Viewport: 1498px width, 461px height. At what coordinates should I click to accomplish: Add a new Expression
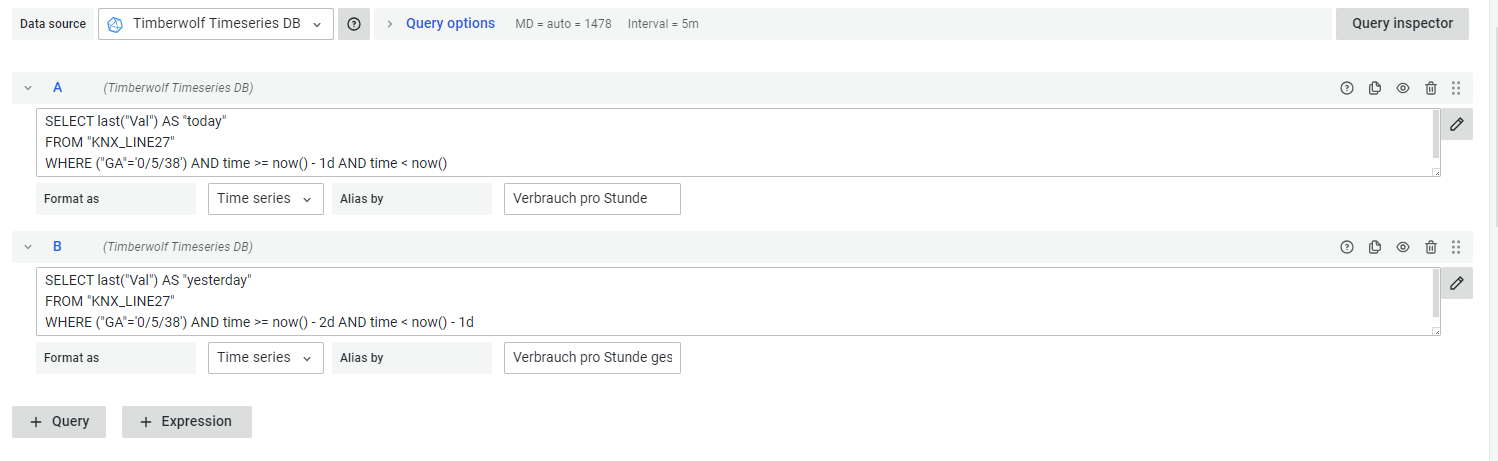pyautogui.click(x=186, y=422)
